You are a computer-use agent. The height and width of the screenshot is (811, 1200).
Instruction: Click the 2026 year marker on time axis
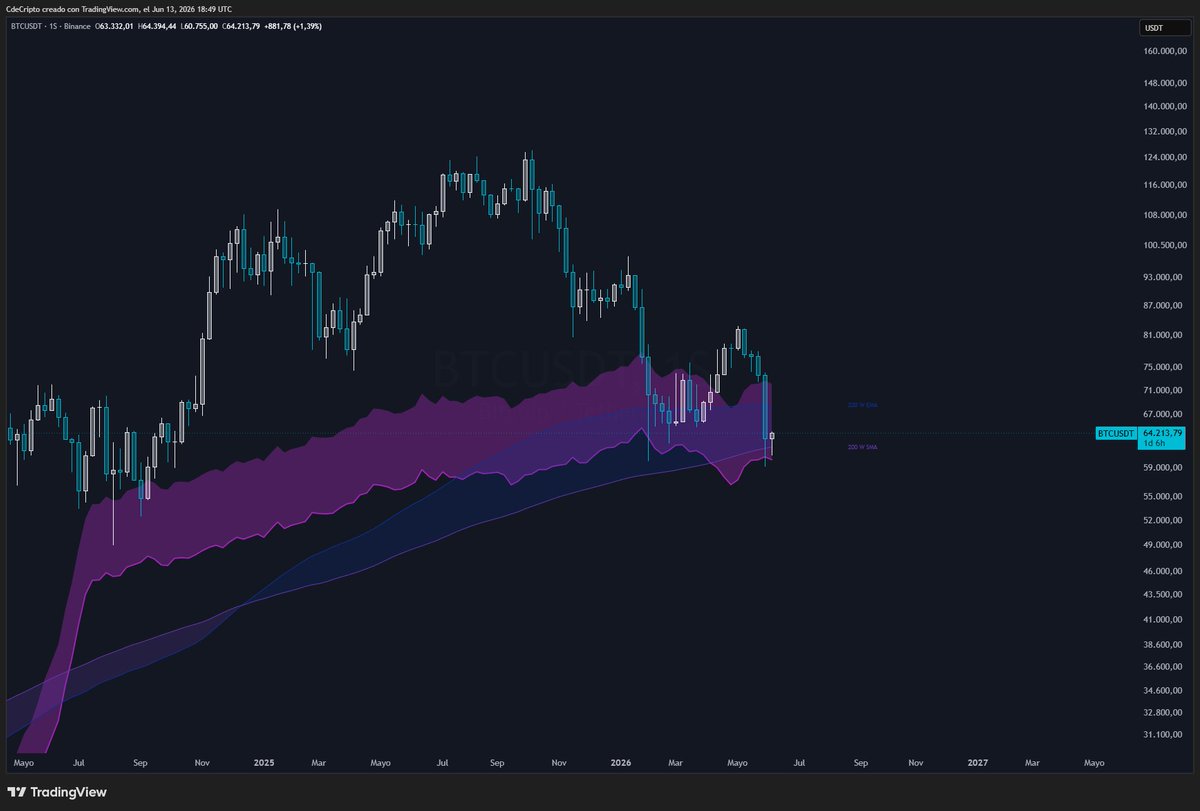pyautogui.click(x=621, y=762)
